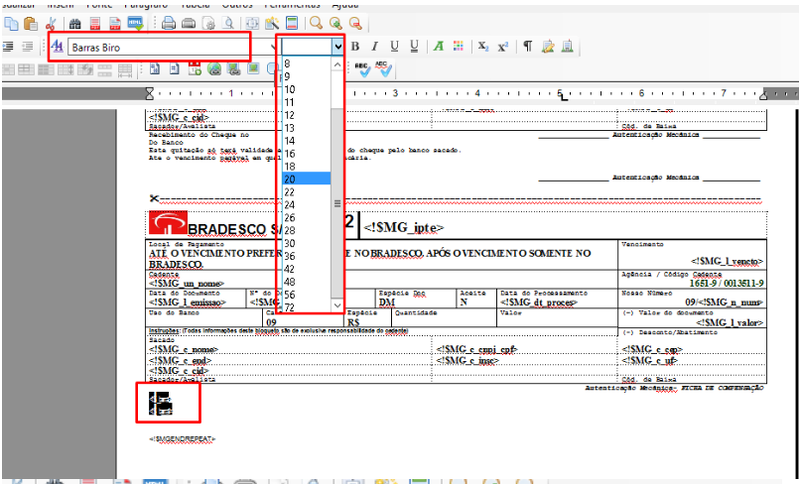Screen dimensions: 800x484
Task: Select highlighted font size 20
Action: [306, 179]
